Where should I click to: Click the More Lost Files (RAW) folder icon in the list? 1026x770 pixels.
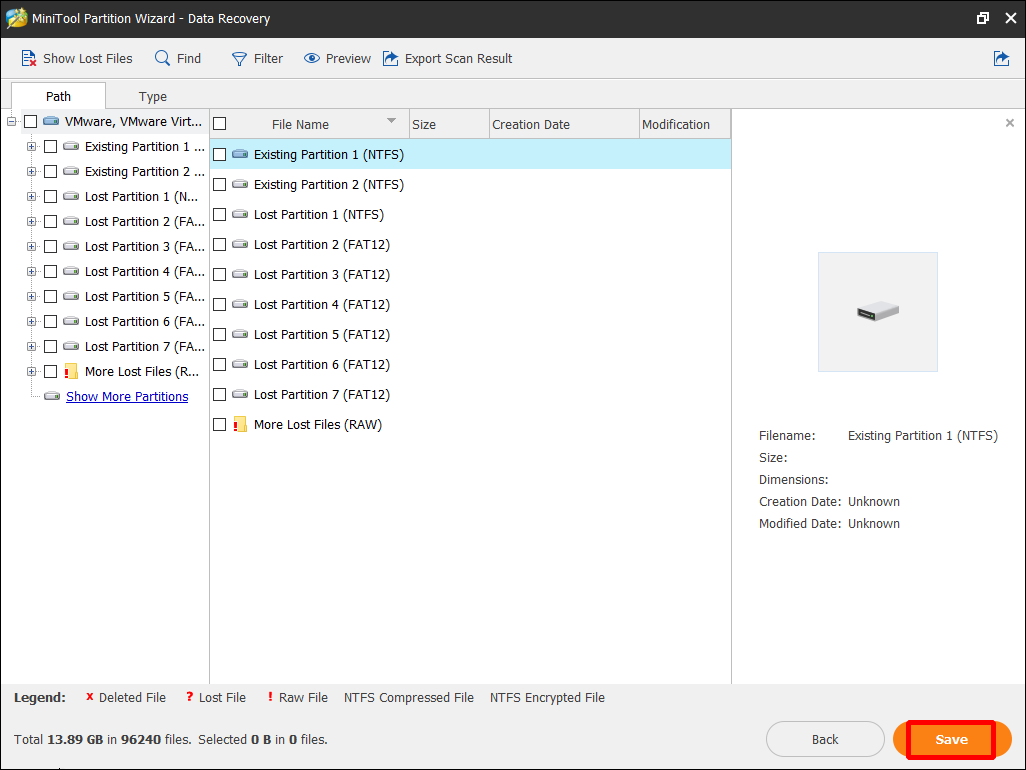(x=240, y=425)
